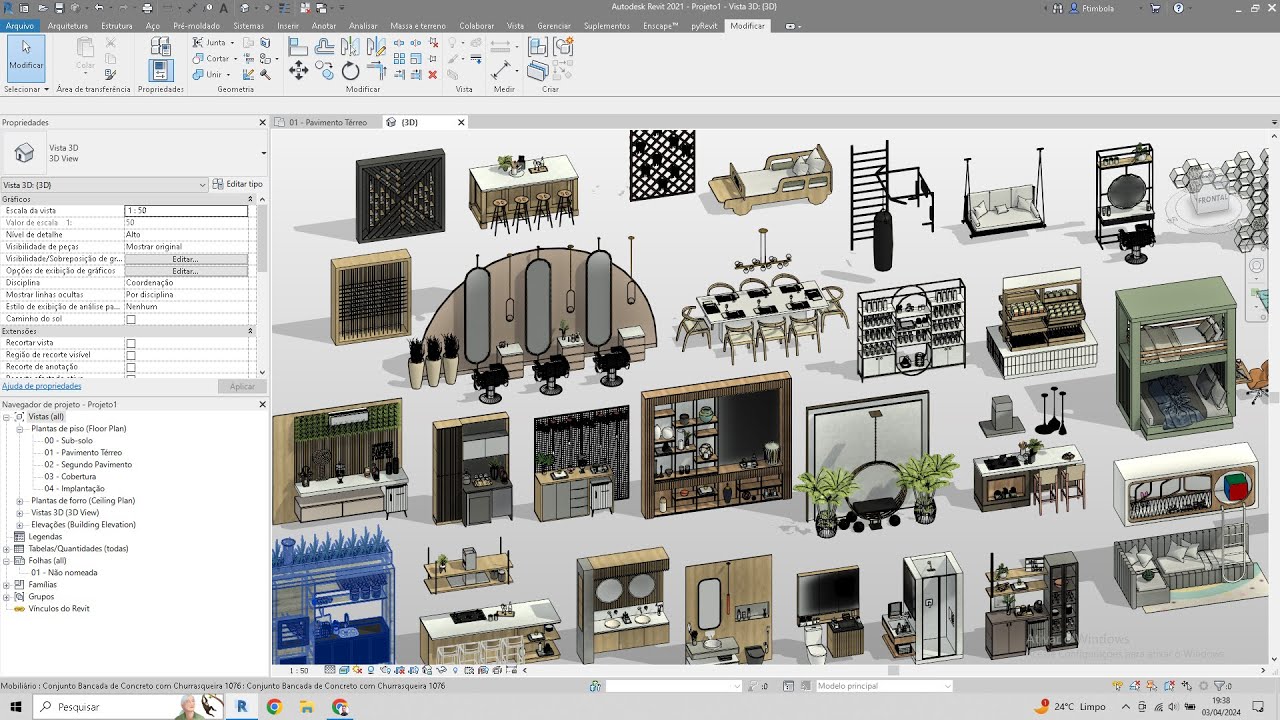1280x720 pixels.
Task: Click the Windows Start button
Action: [16, 707]
